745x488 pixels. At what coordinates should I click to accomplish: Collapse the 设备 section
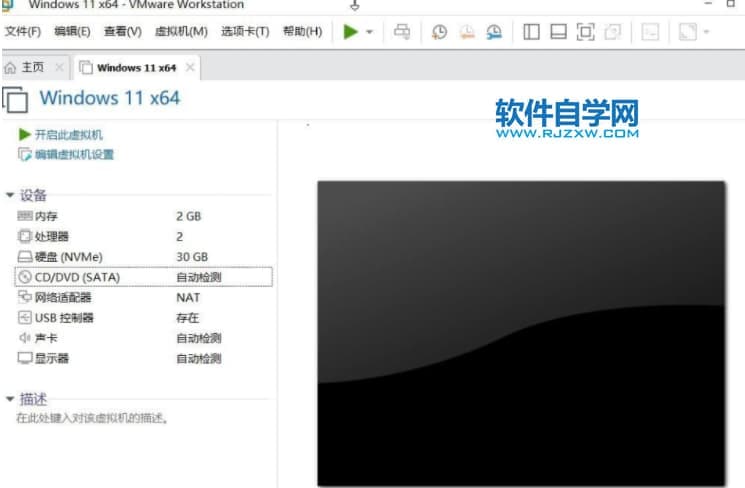point(10,195)
